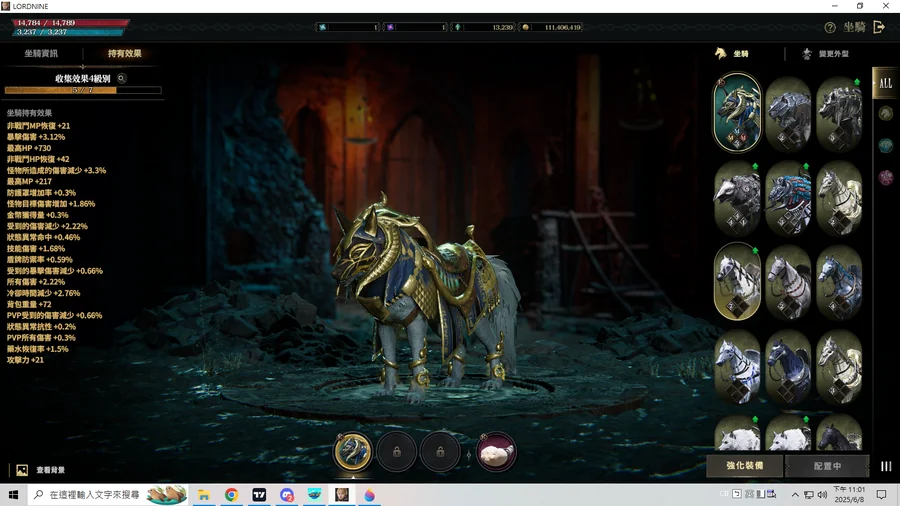Click the magnifier next to 收集效果4級別
The height and width of the screenshot is (506, 900).
coord(122,79)
